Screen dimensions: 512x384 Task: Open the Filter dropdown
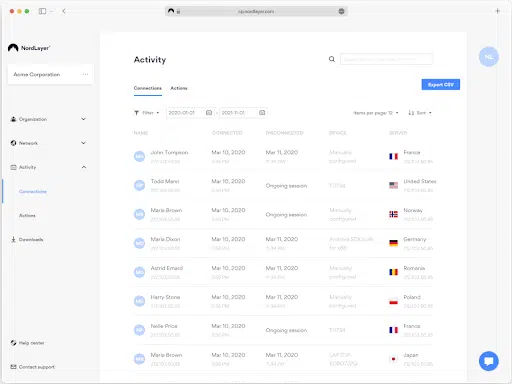click(147, 113)
